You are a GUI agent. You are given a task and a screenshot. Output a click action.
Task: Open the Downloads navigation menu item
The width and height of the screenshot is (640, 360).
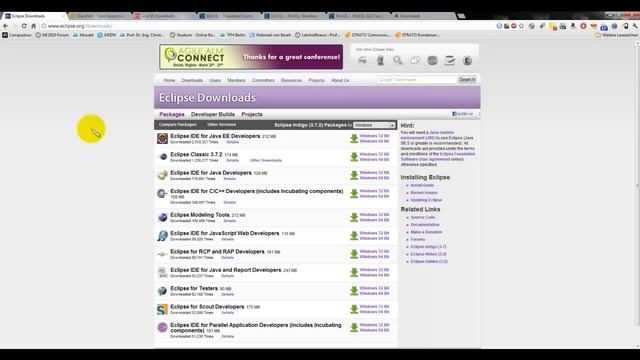[192, 80]
